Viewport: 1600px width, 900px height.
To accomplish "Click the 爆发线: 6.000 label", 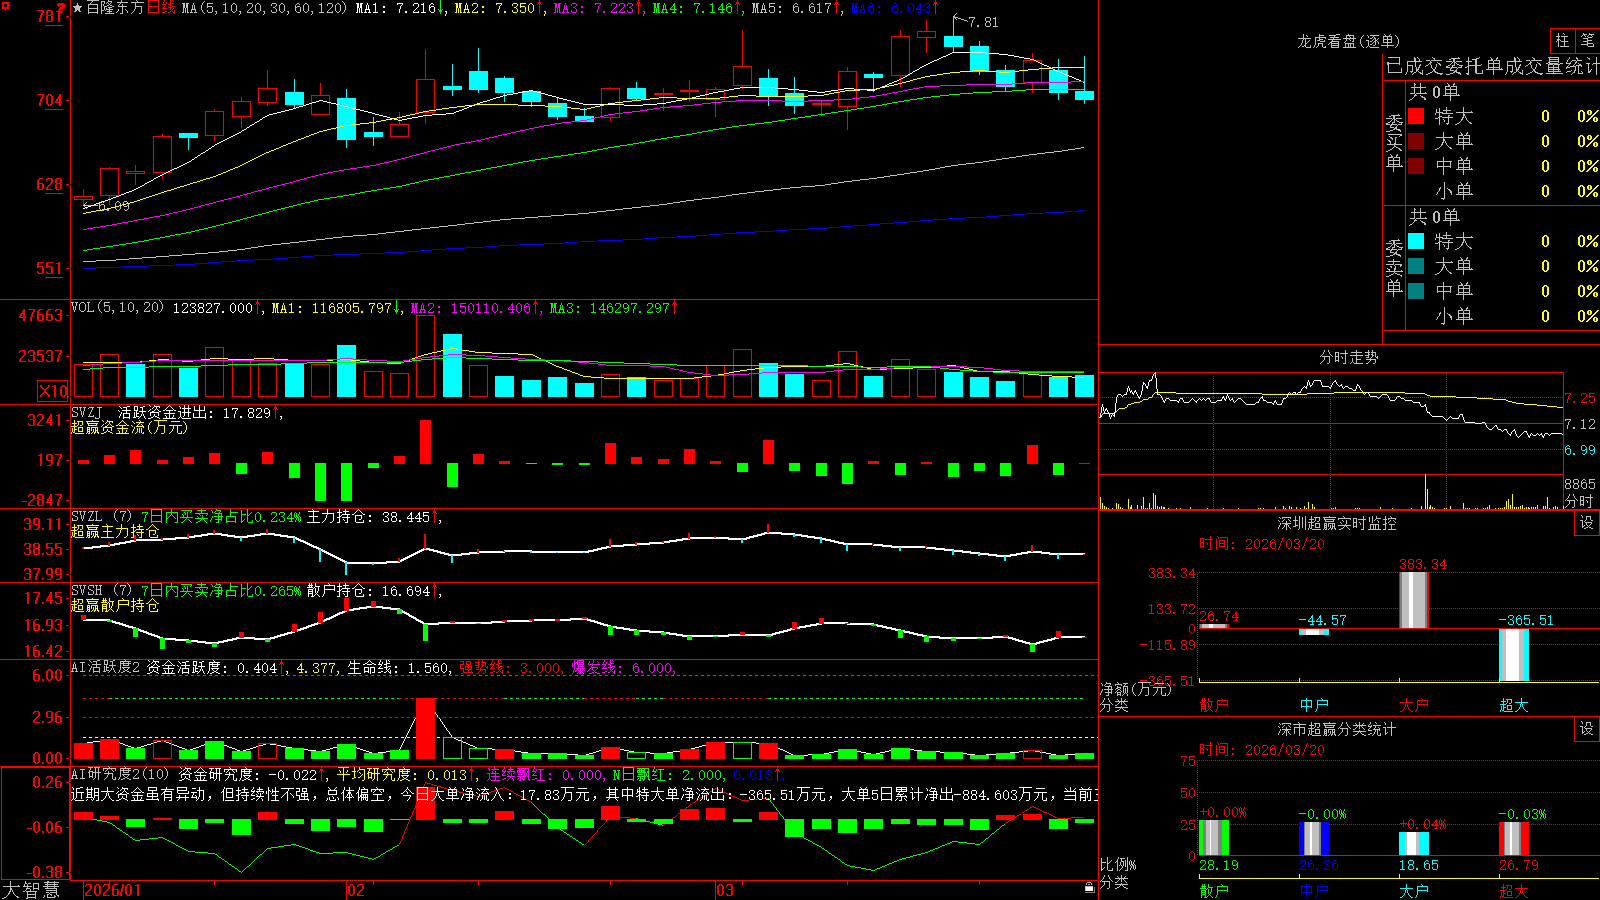I will (x=622, y=667).
